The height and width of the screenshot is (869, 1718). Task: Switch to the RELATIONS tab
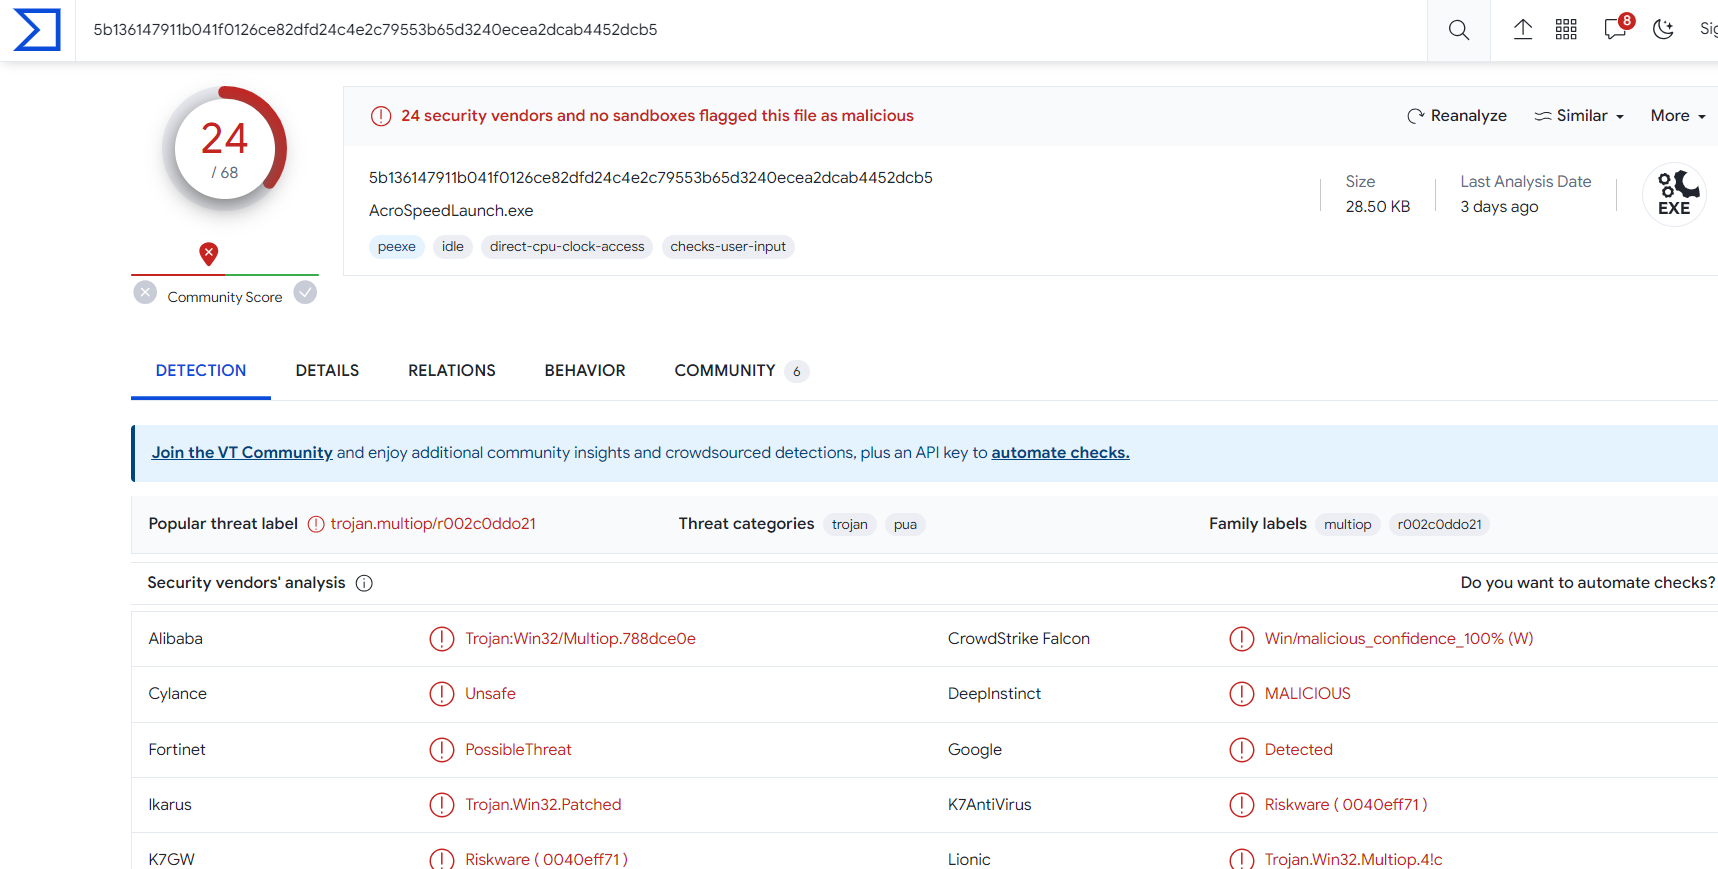[452, 371]
